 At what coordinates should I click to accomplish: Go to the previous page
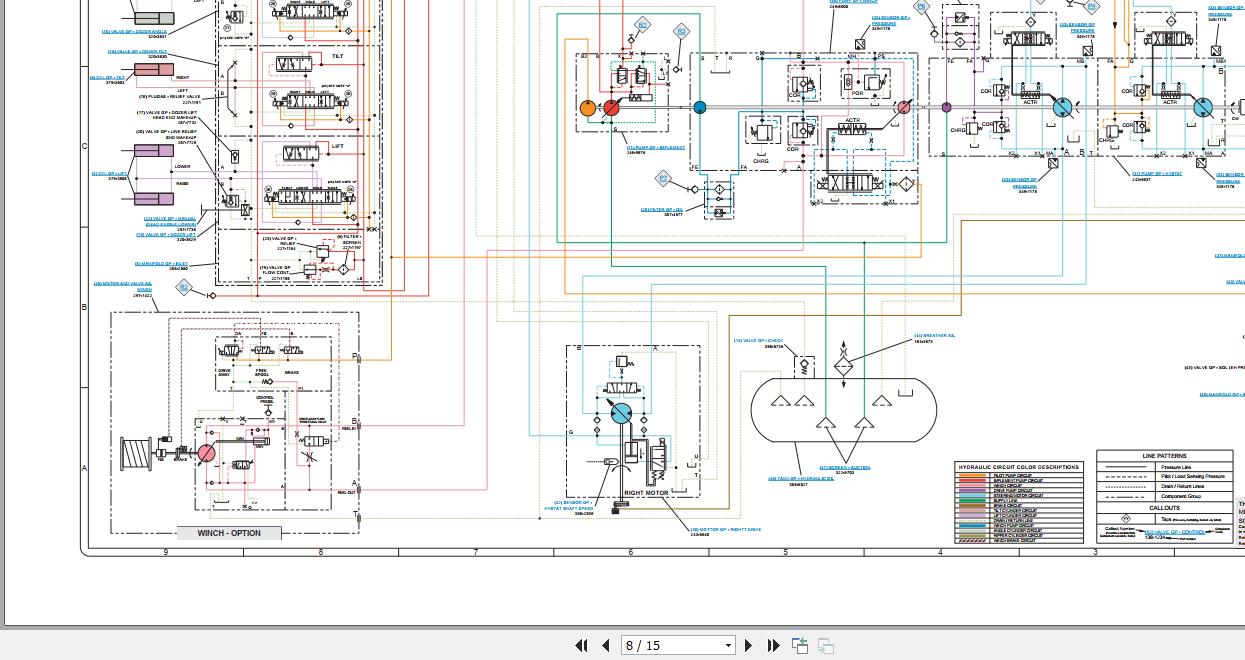(x=605, y=645)
